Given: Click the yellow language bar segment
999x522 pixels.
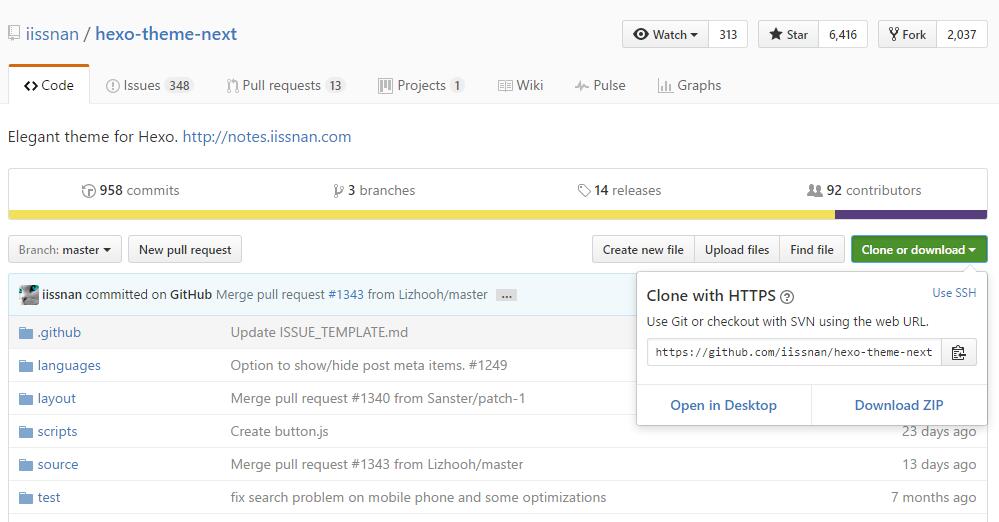Looking at the screenshot, I should [x=420, y=215].
